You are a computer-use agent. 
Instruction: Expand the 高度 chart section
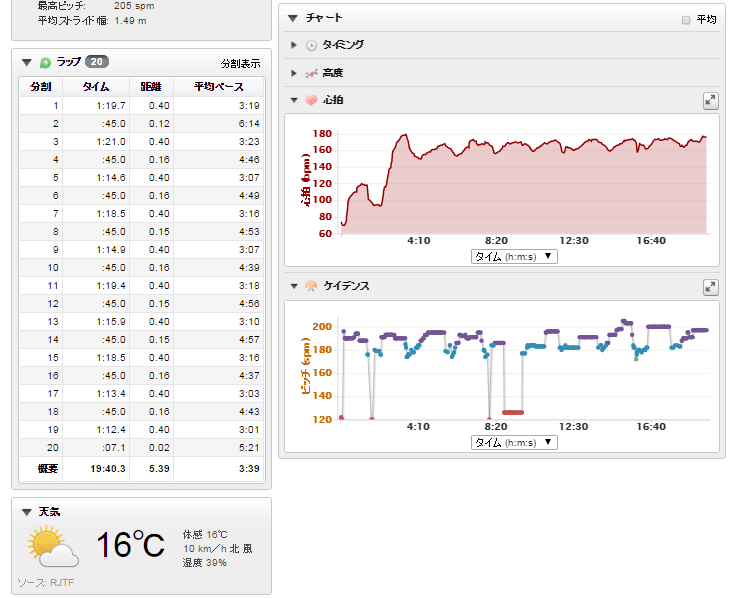[x=294, y=73]
